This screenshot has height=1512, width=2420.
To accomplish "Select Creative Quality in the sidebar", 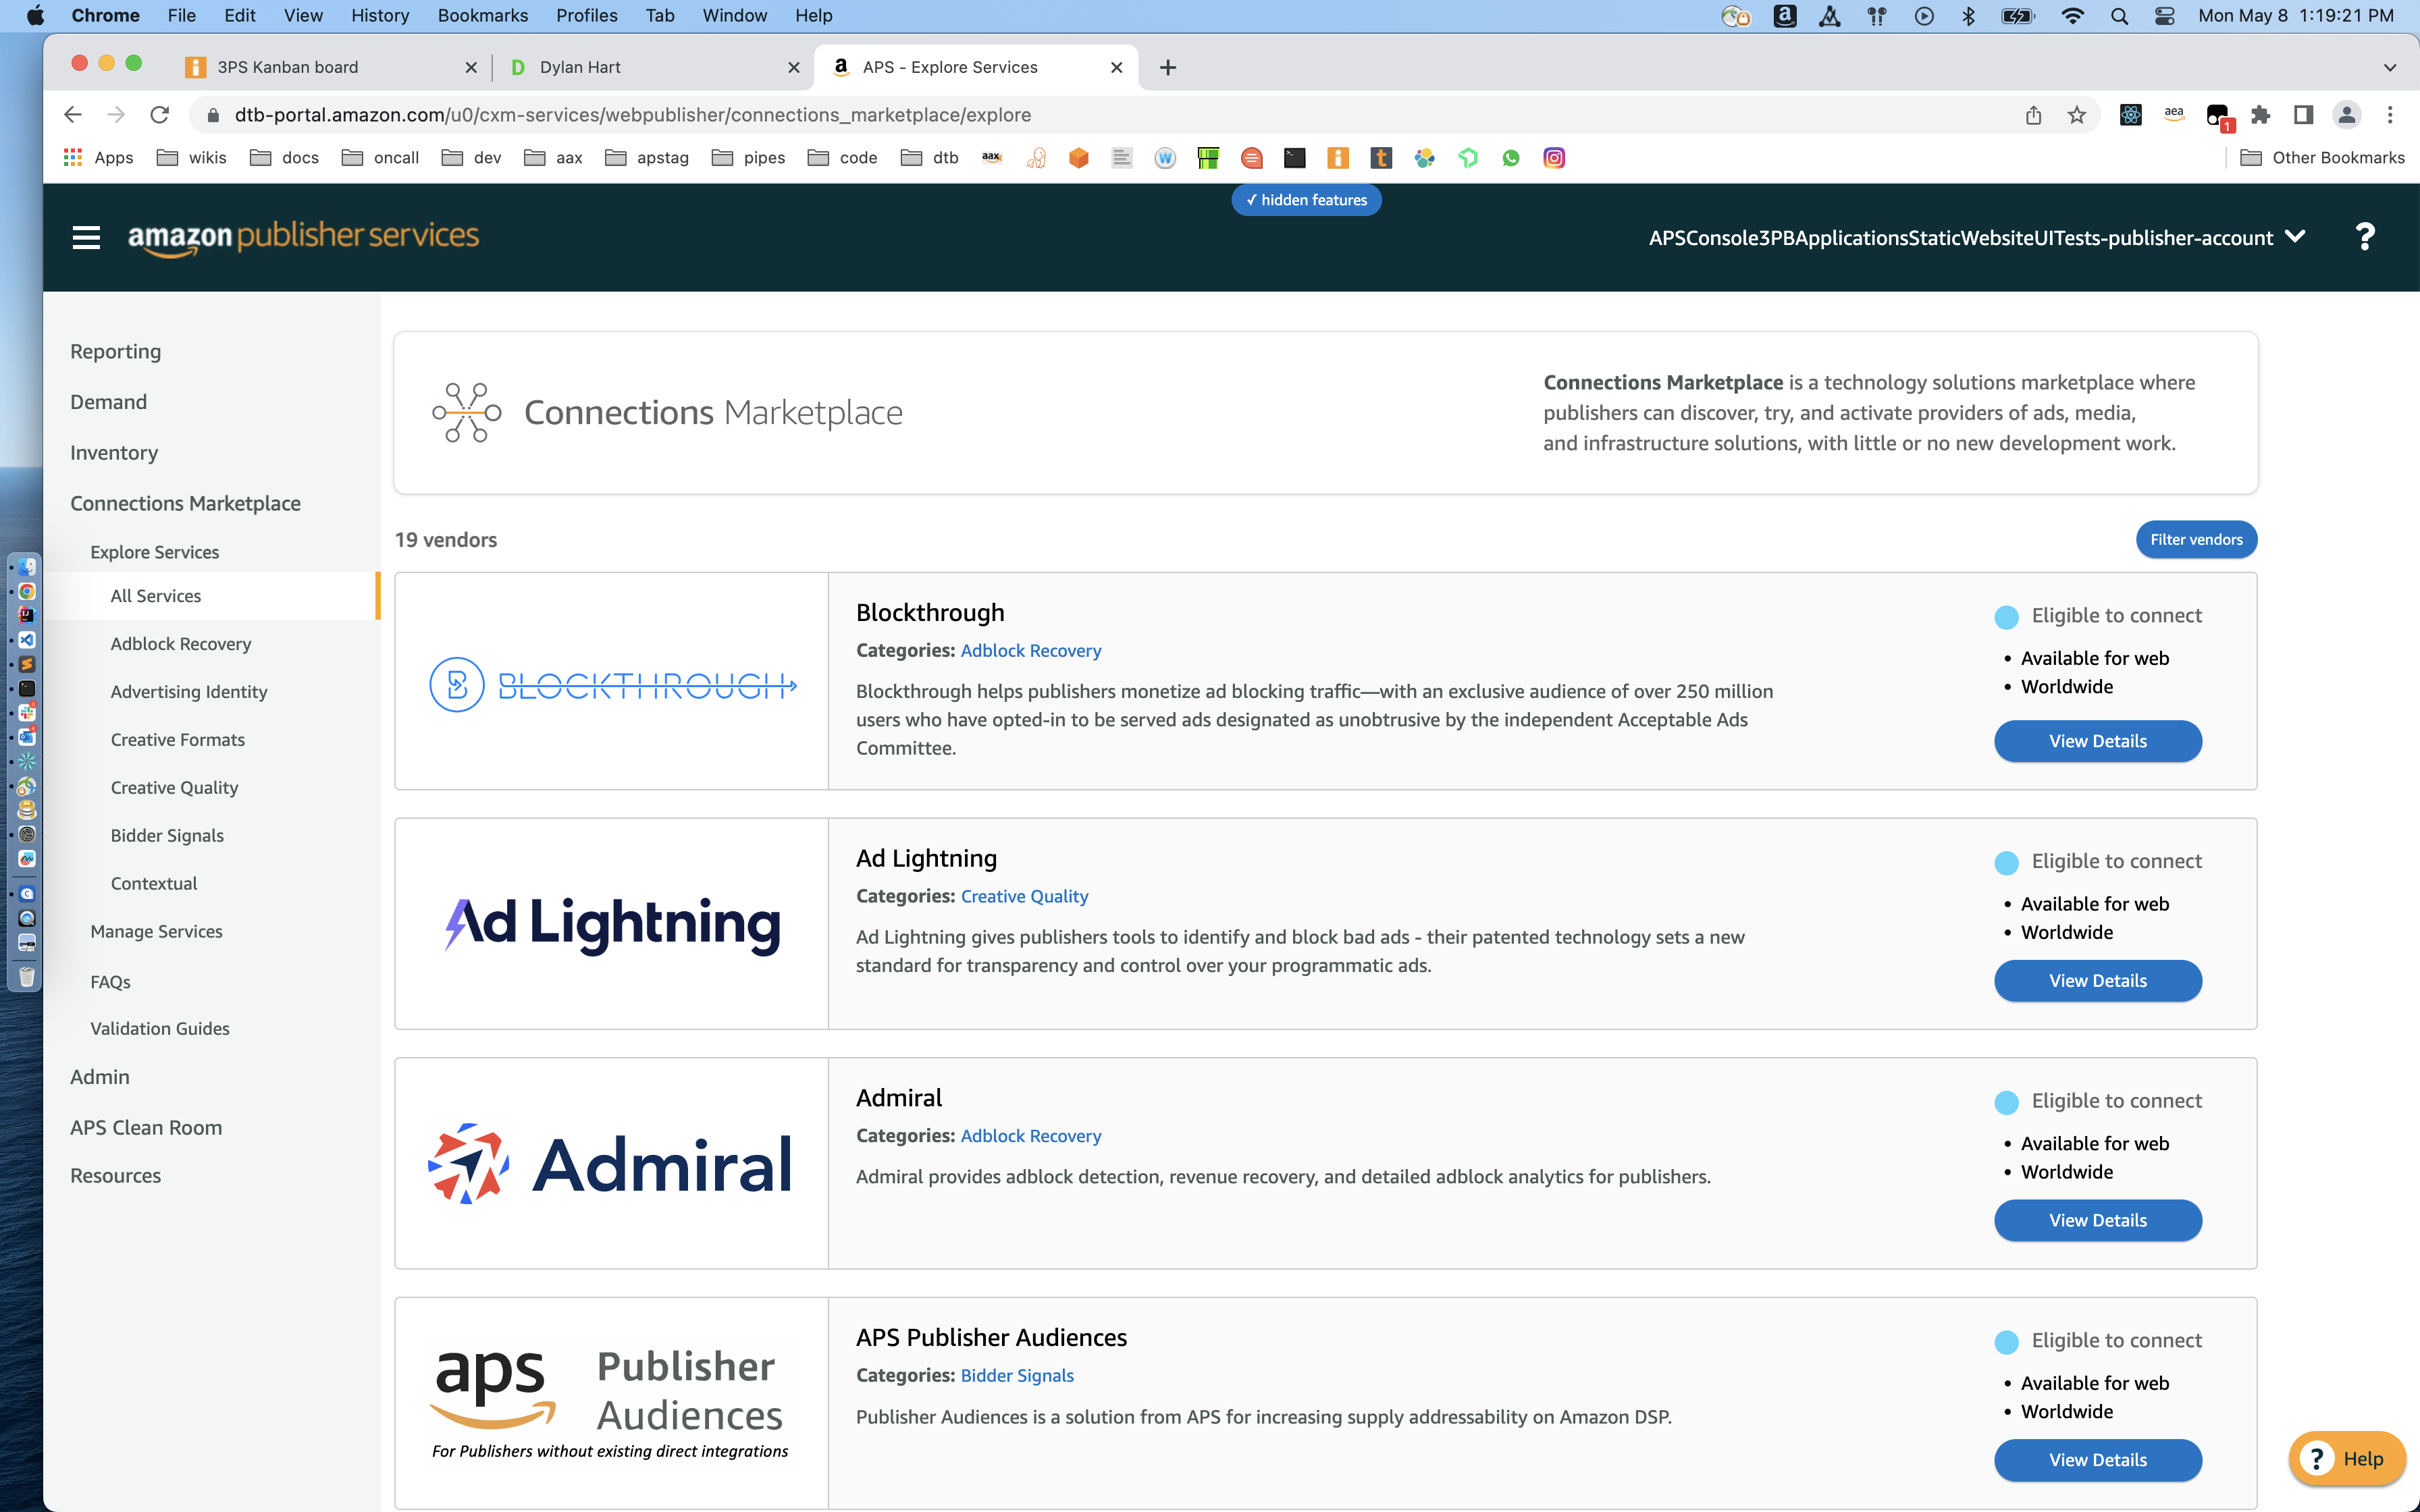I will [174, 787].
